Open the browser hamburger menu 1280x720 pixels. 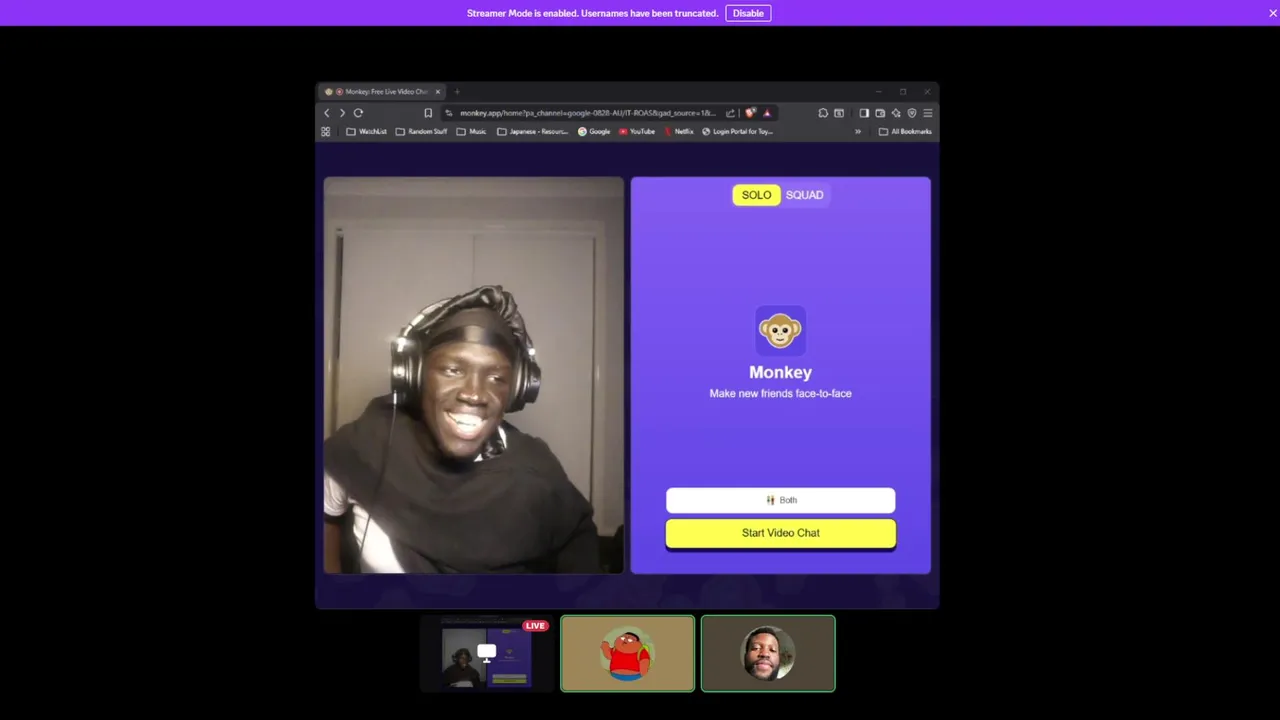pos(928,113)
